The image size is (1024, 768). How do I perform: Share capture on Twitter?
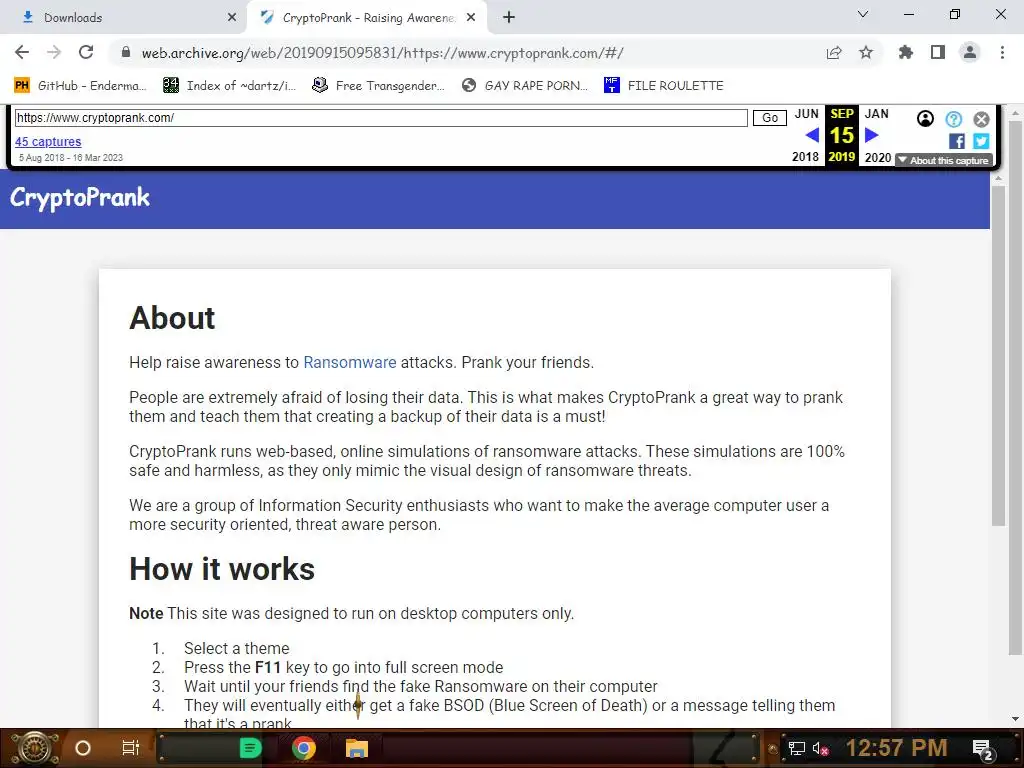[981, 141]
